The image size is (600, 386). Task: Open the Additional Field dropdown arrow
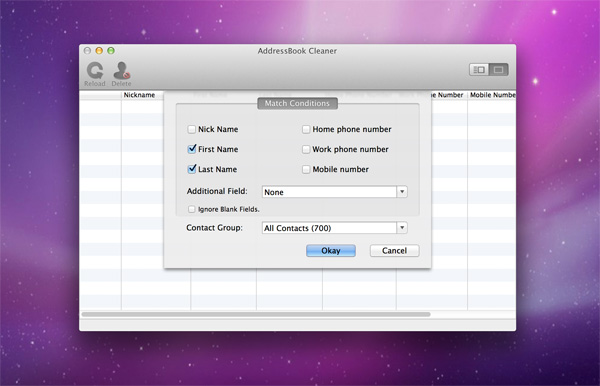[402, 192]
